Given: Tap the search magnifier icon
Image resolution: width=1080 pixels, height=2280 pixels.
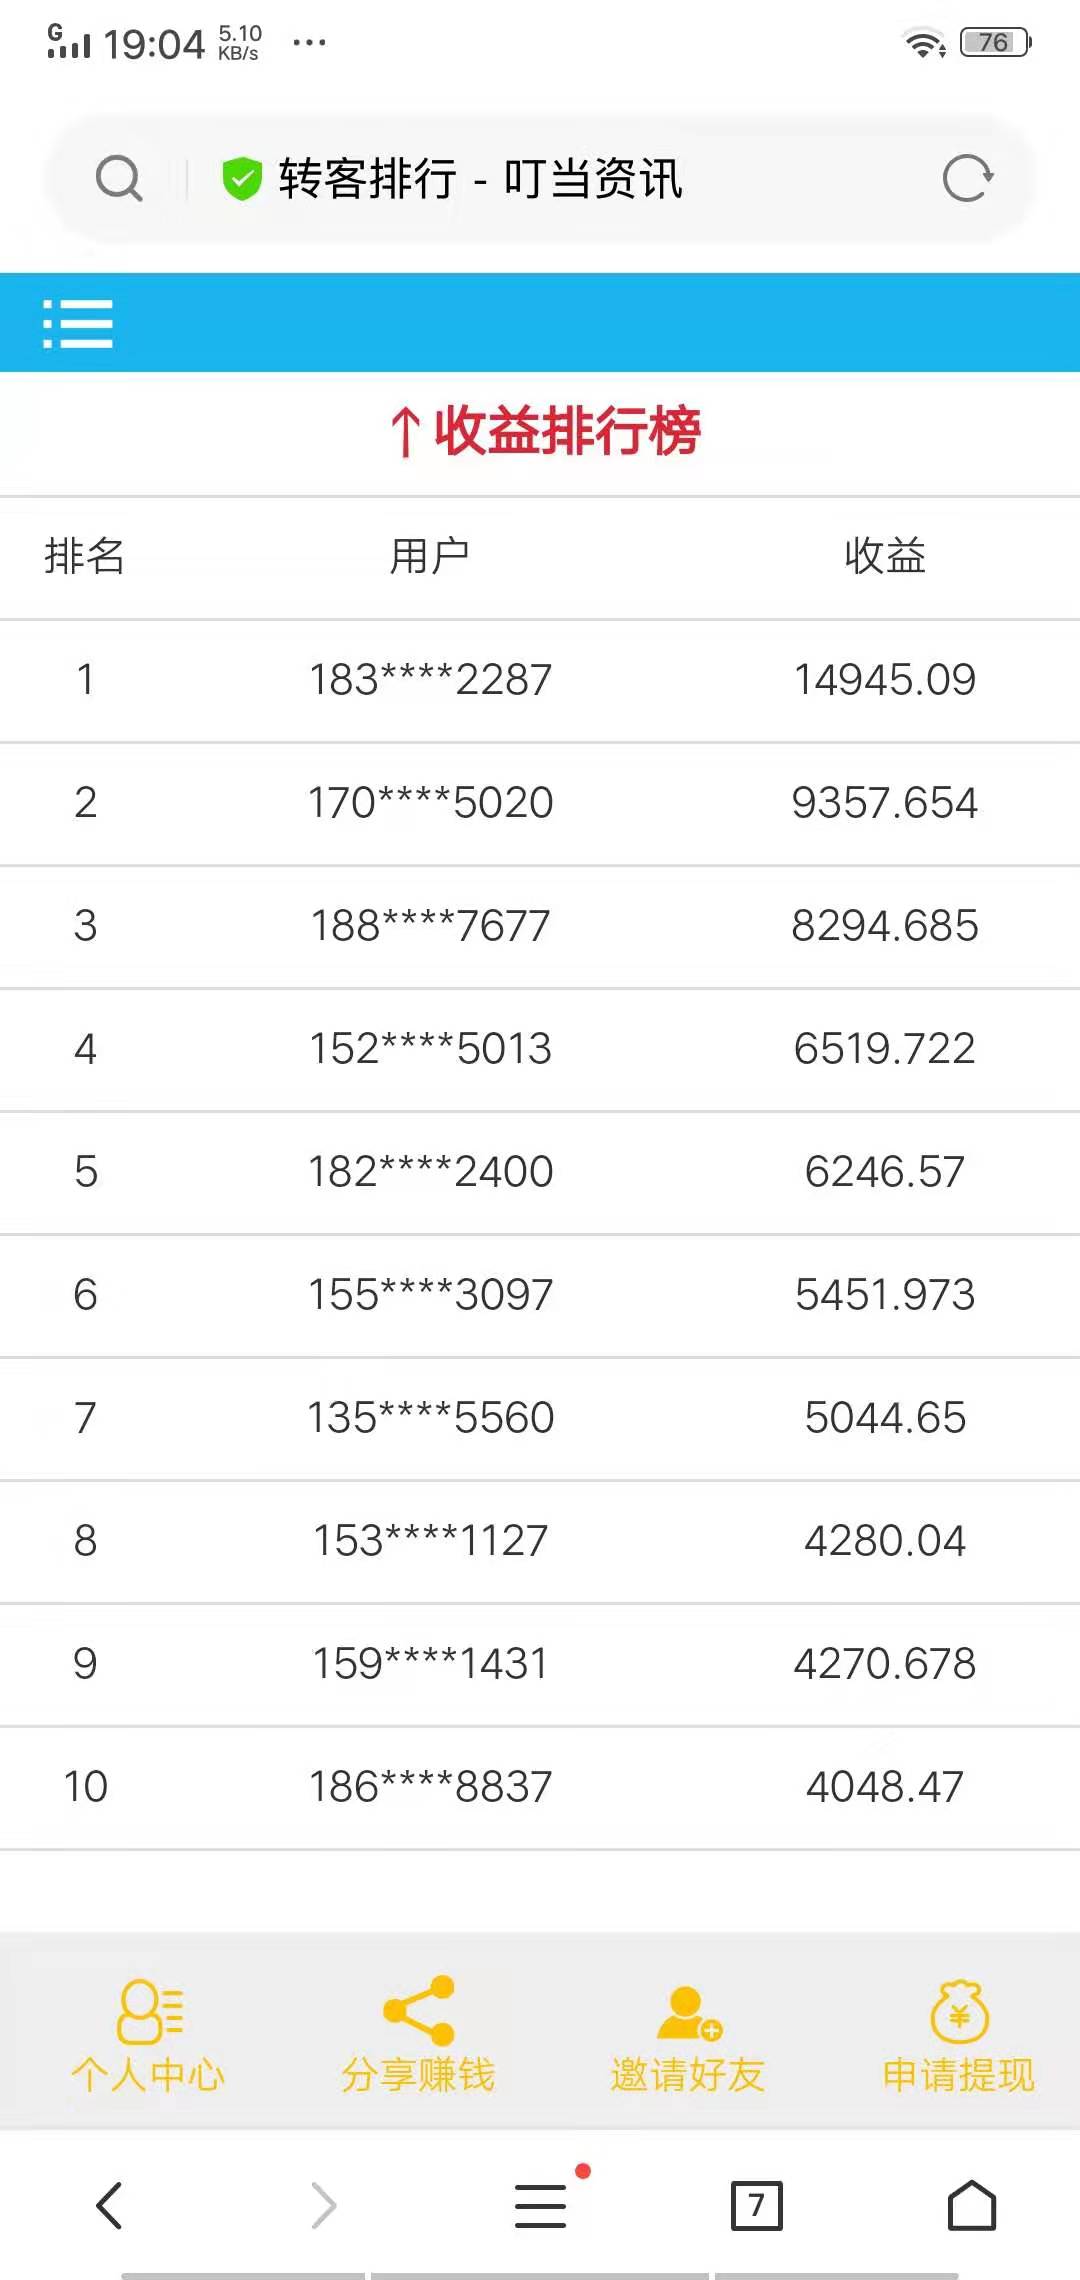Looking at the screenshot, I should [119, 179].
